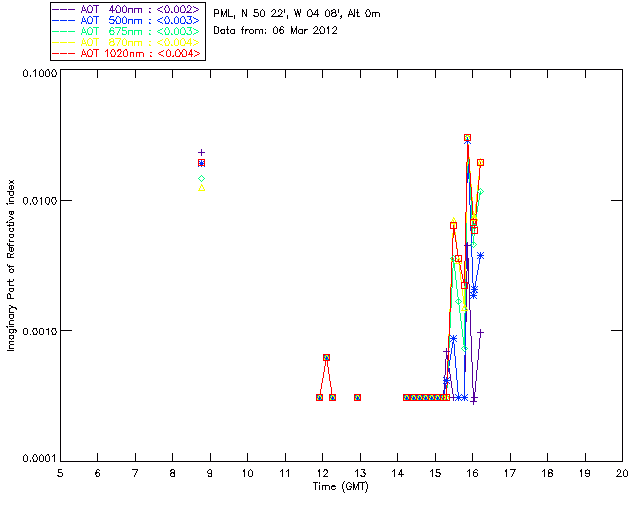Click the 'AOT 675nm : <0.003>' legend entry

[125, 31]
